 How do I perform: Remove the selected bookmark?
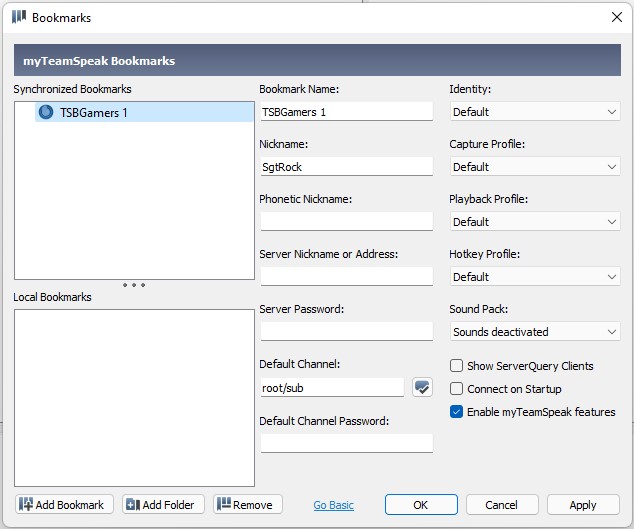click(247, 504)
